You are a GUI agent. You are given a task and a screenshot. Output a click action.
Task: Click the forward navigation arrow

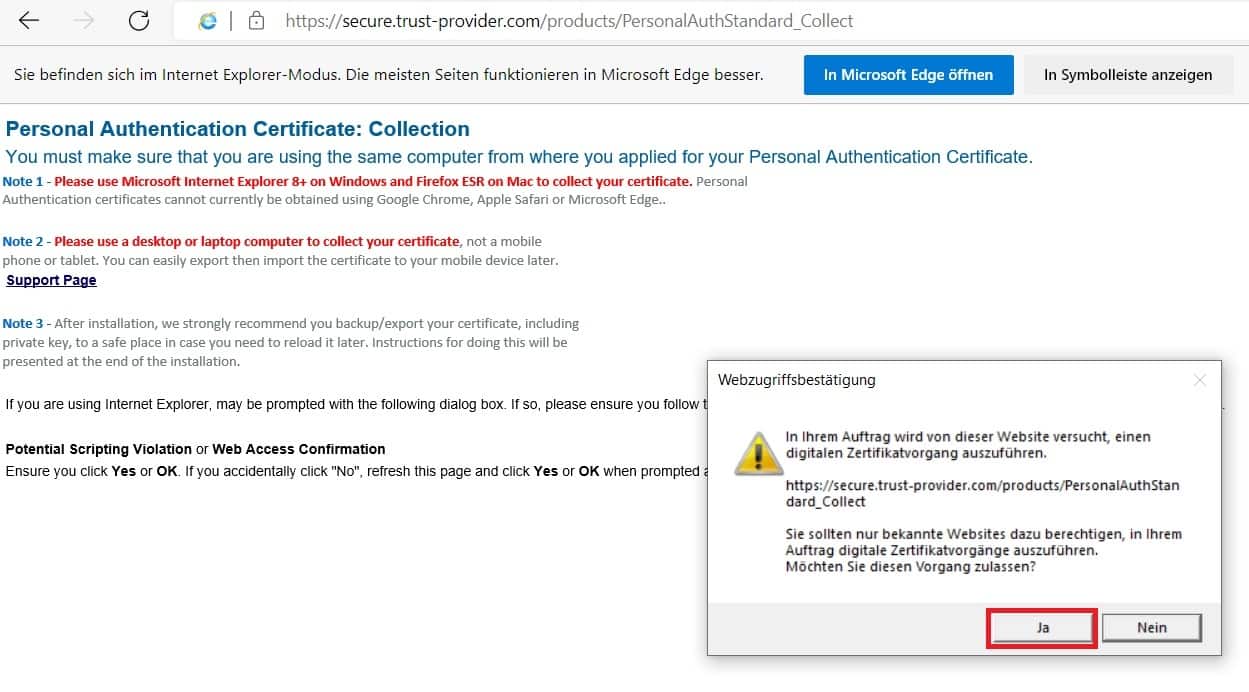coord(84,21)
